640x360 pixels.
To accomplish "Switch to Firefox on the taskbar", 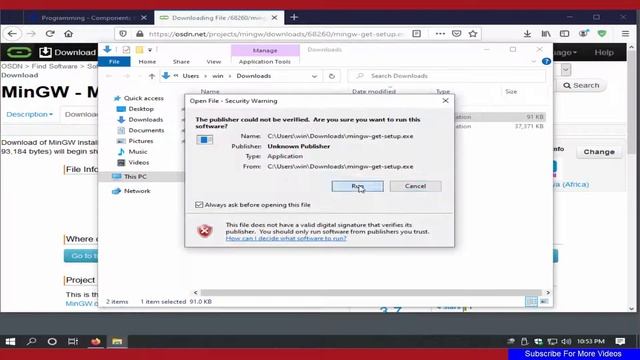I will [x=96, y=342].
